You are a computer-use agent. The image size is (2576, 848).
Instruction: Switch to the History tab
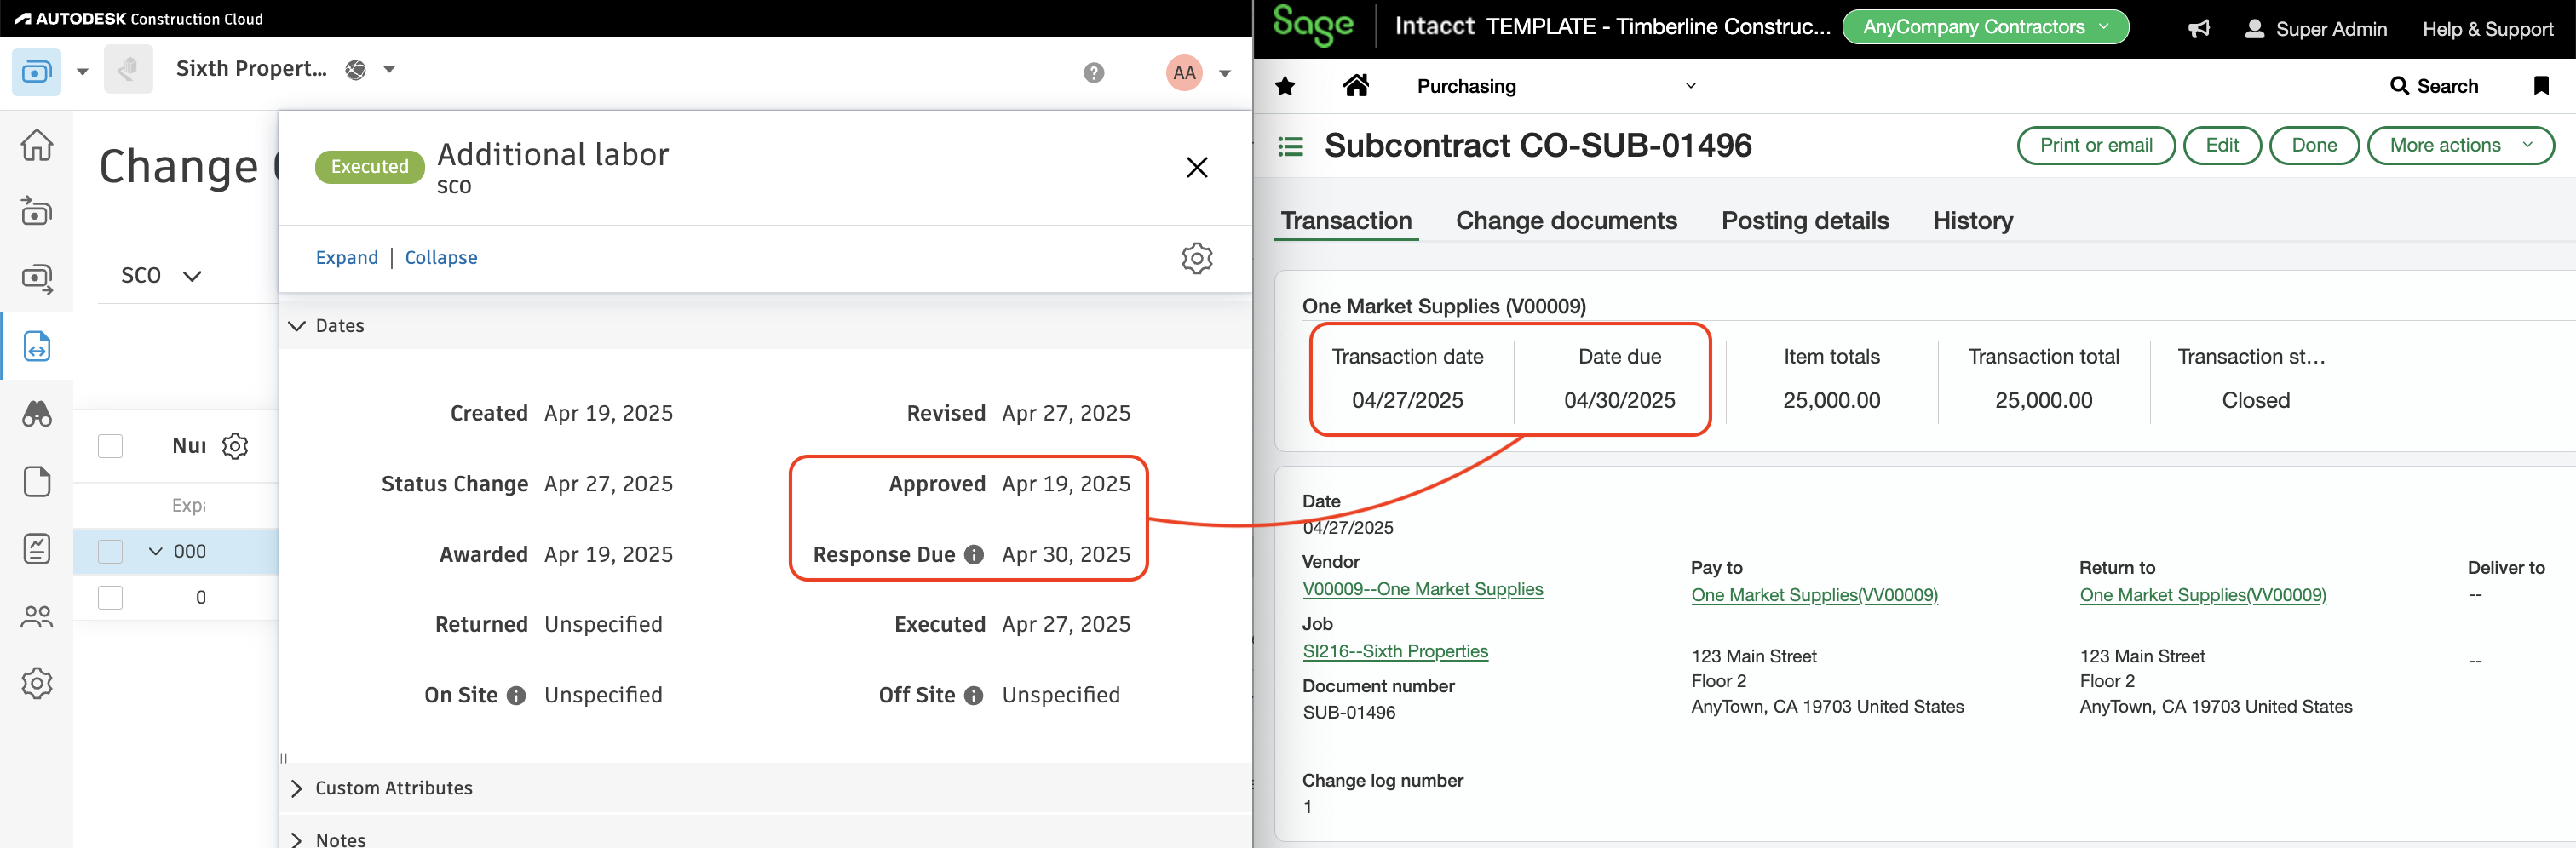pos(1972,221)
